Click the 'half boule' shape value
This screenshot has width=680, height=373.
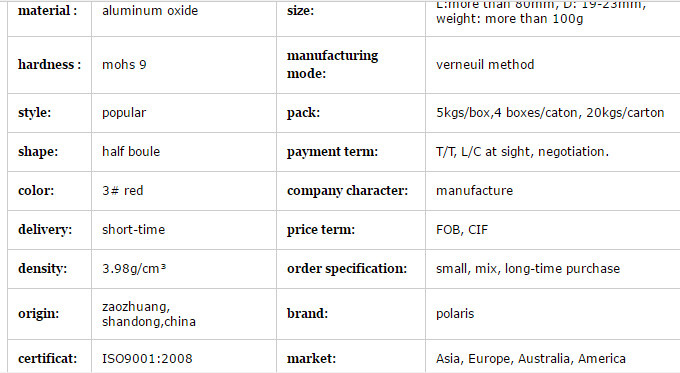point(131,151)
